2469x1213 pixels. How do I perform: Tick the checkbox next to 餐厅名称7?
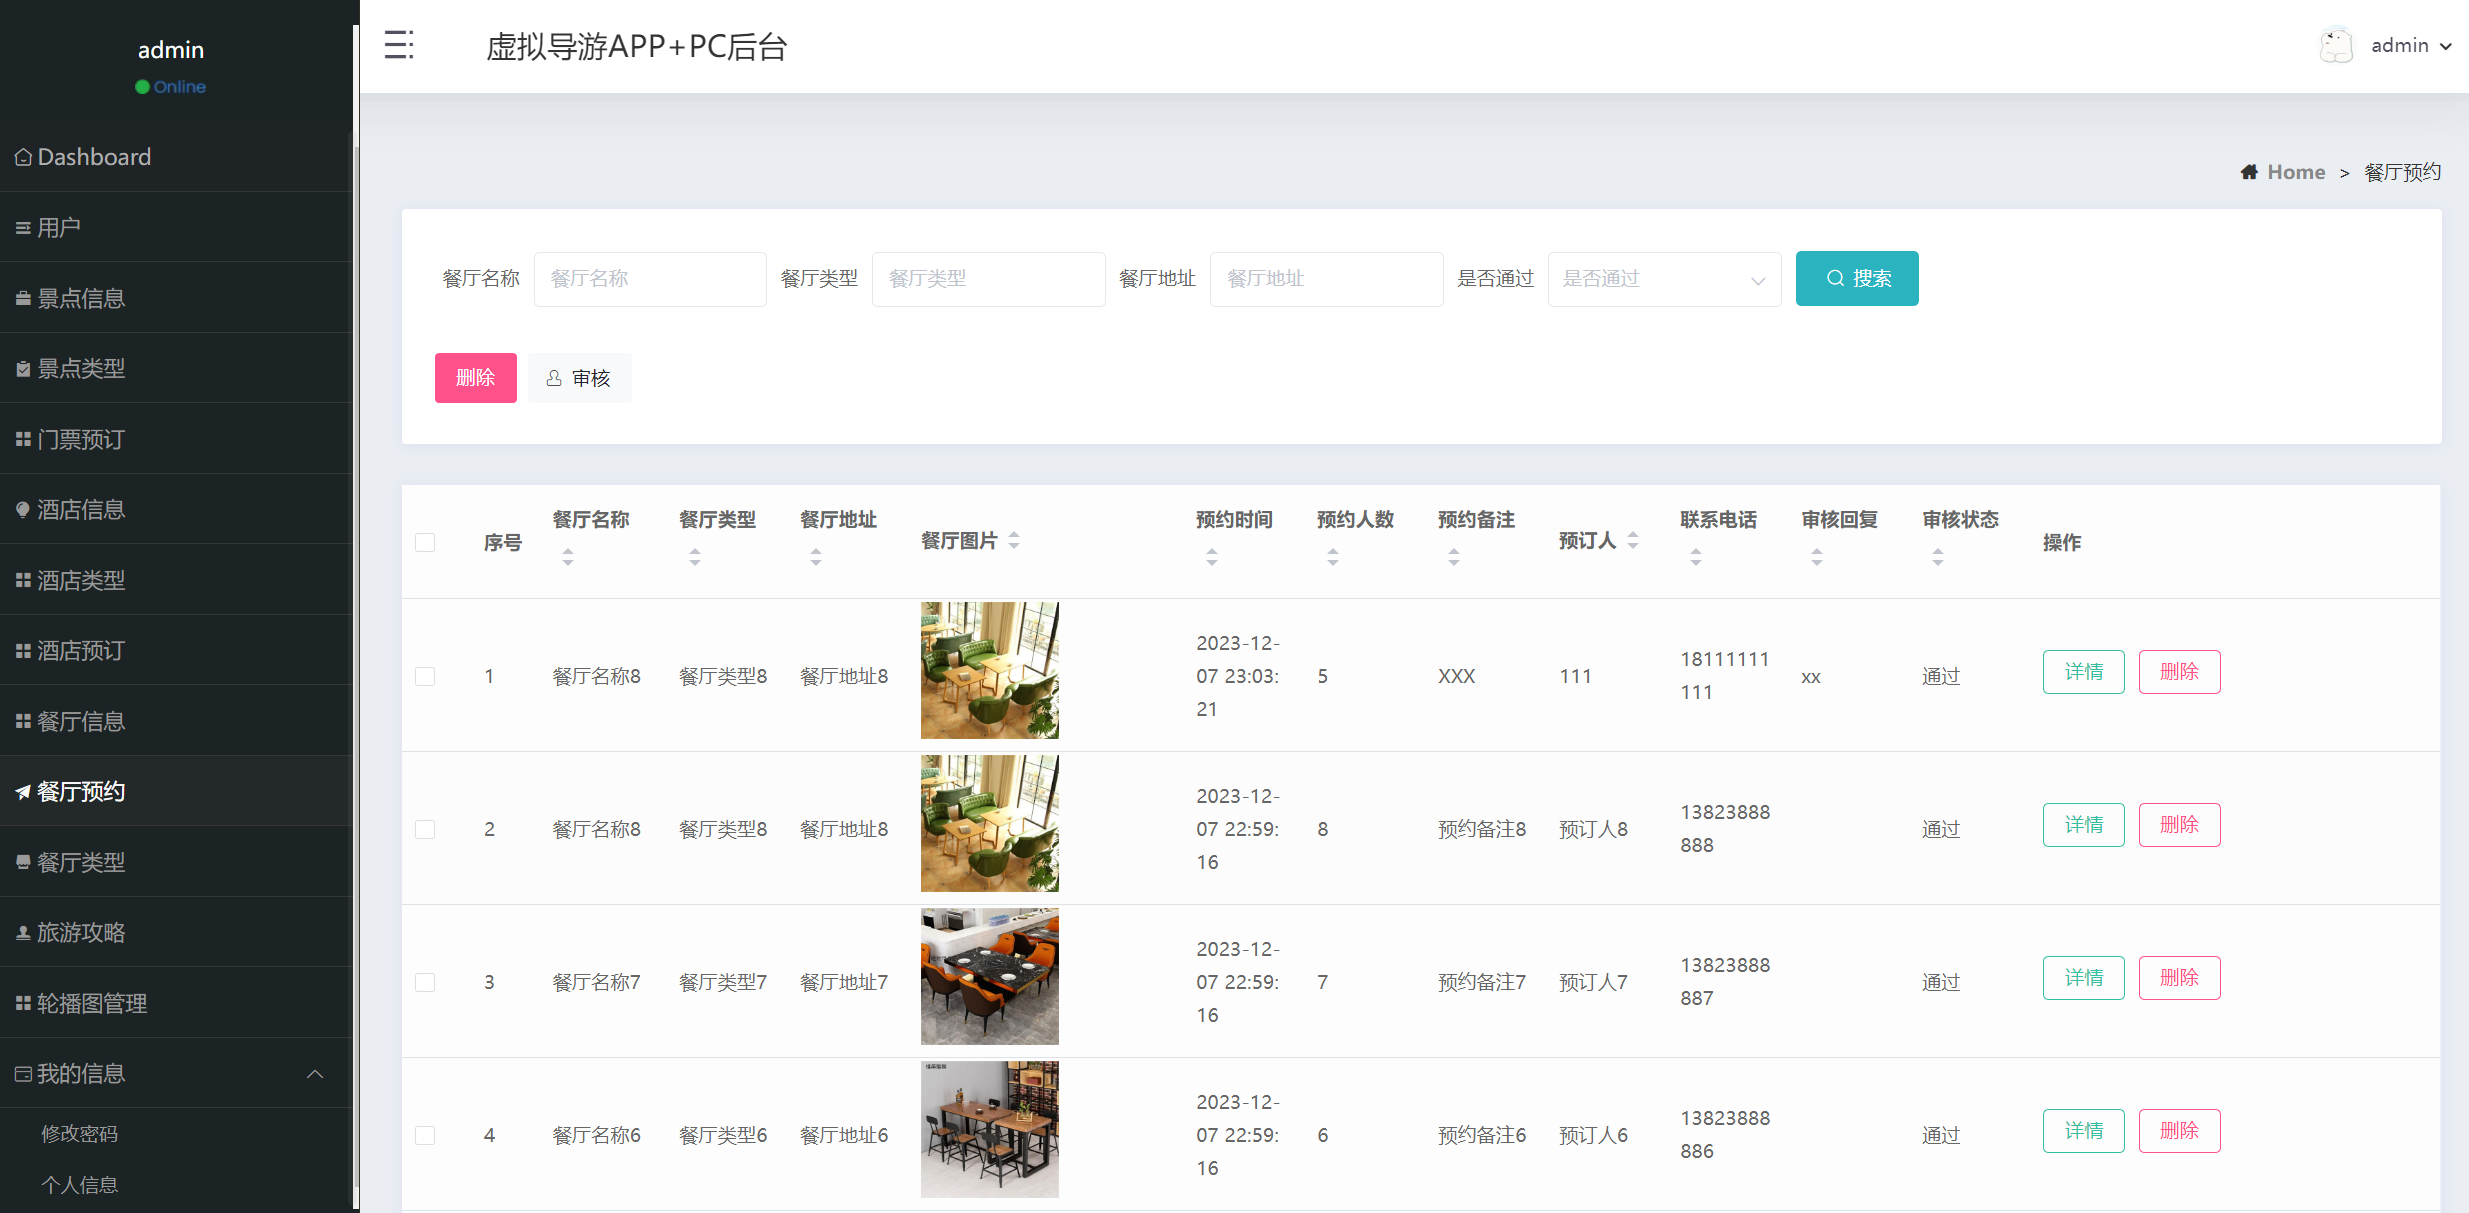pyautogui.click(x=425, y=982)
